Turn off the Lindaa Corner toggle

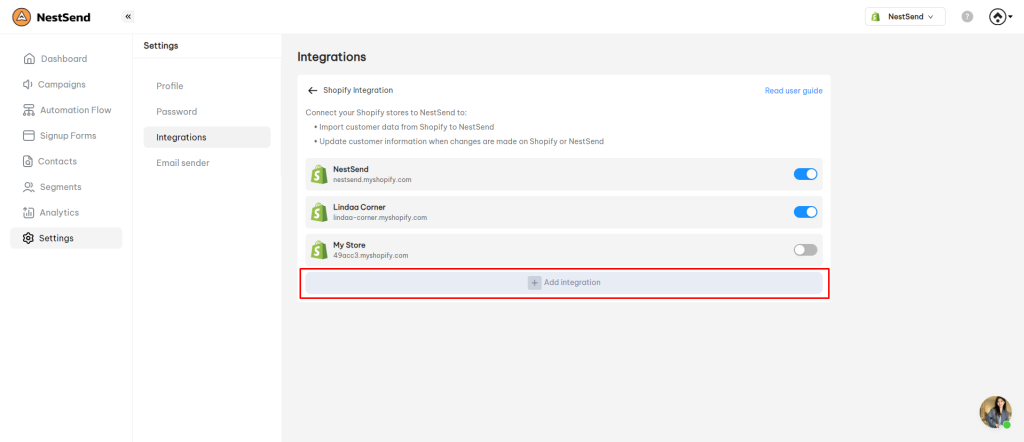805,212
